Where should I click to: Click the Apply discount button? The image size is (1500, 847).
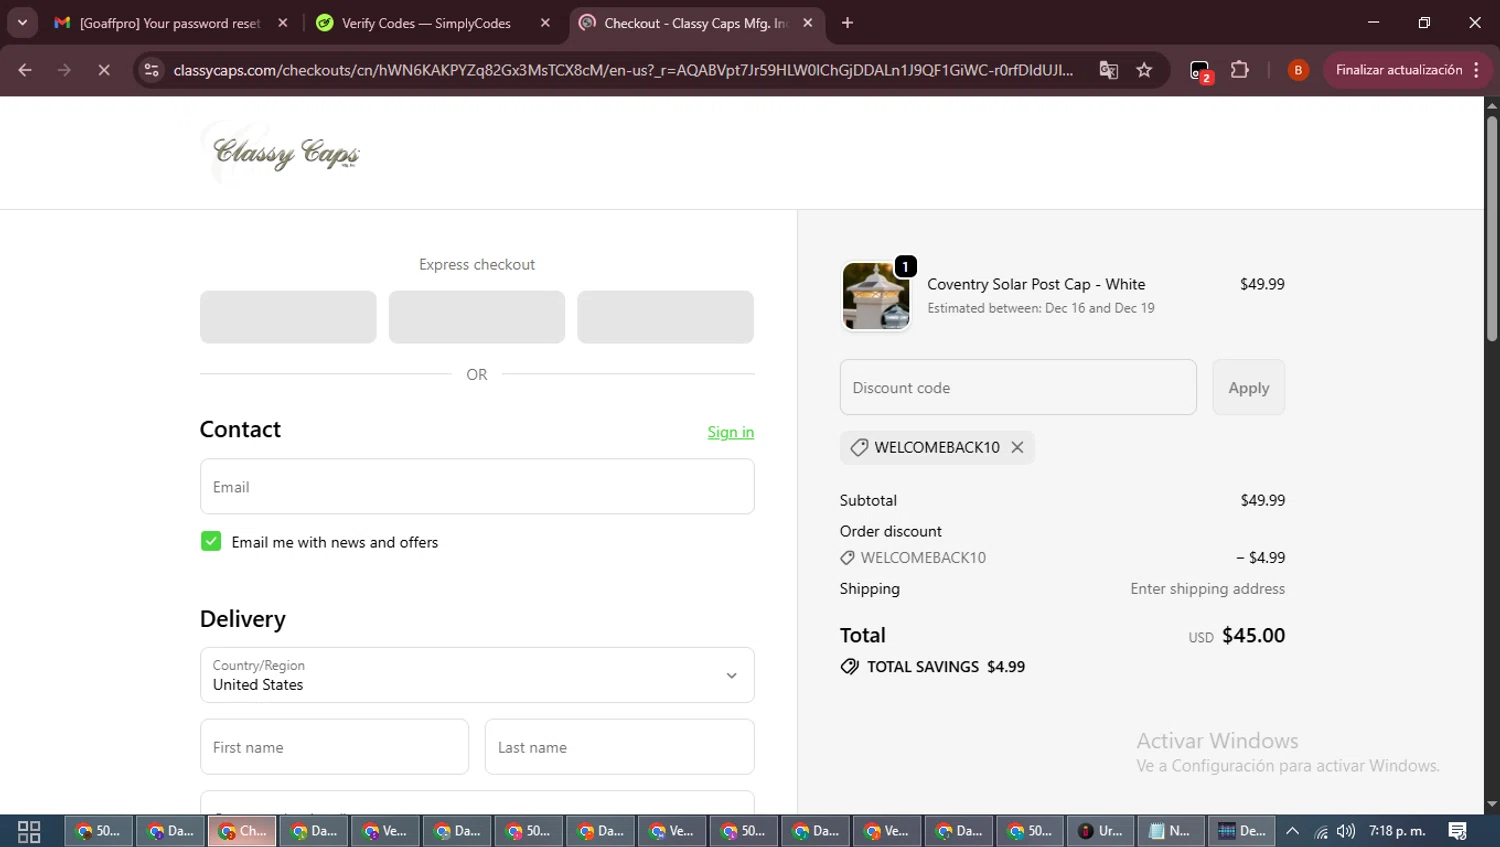(1249, 387)
